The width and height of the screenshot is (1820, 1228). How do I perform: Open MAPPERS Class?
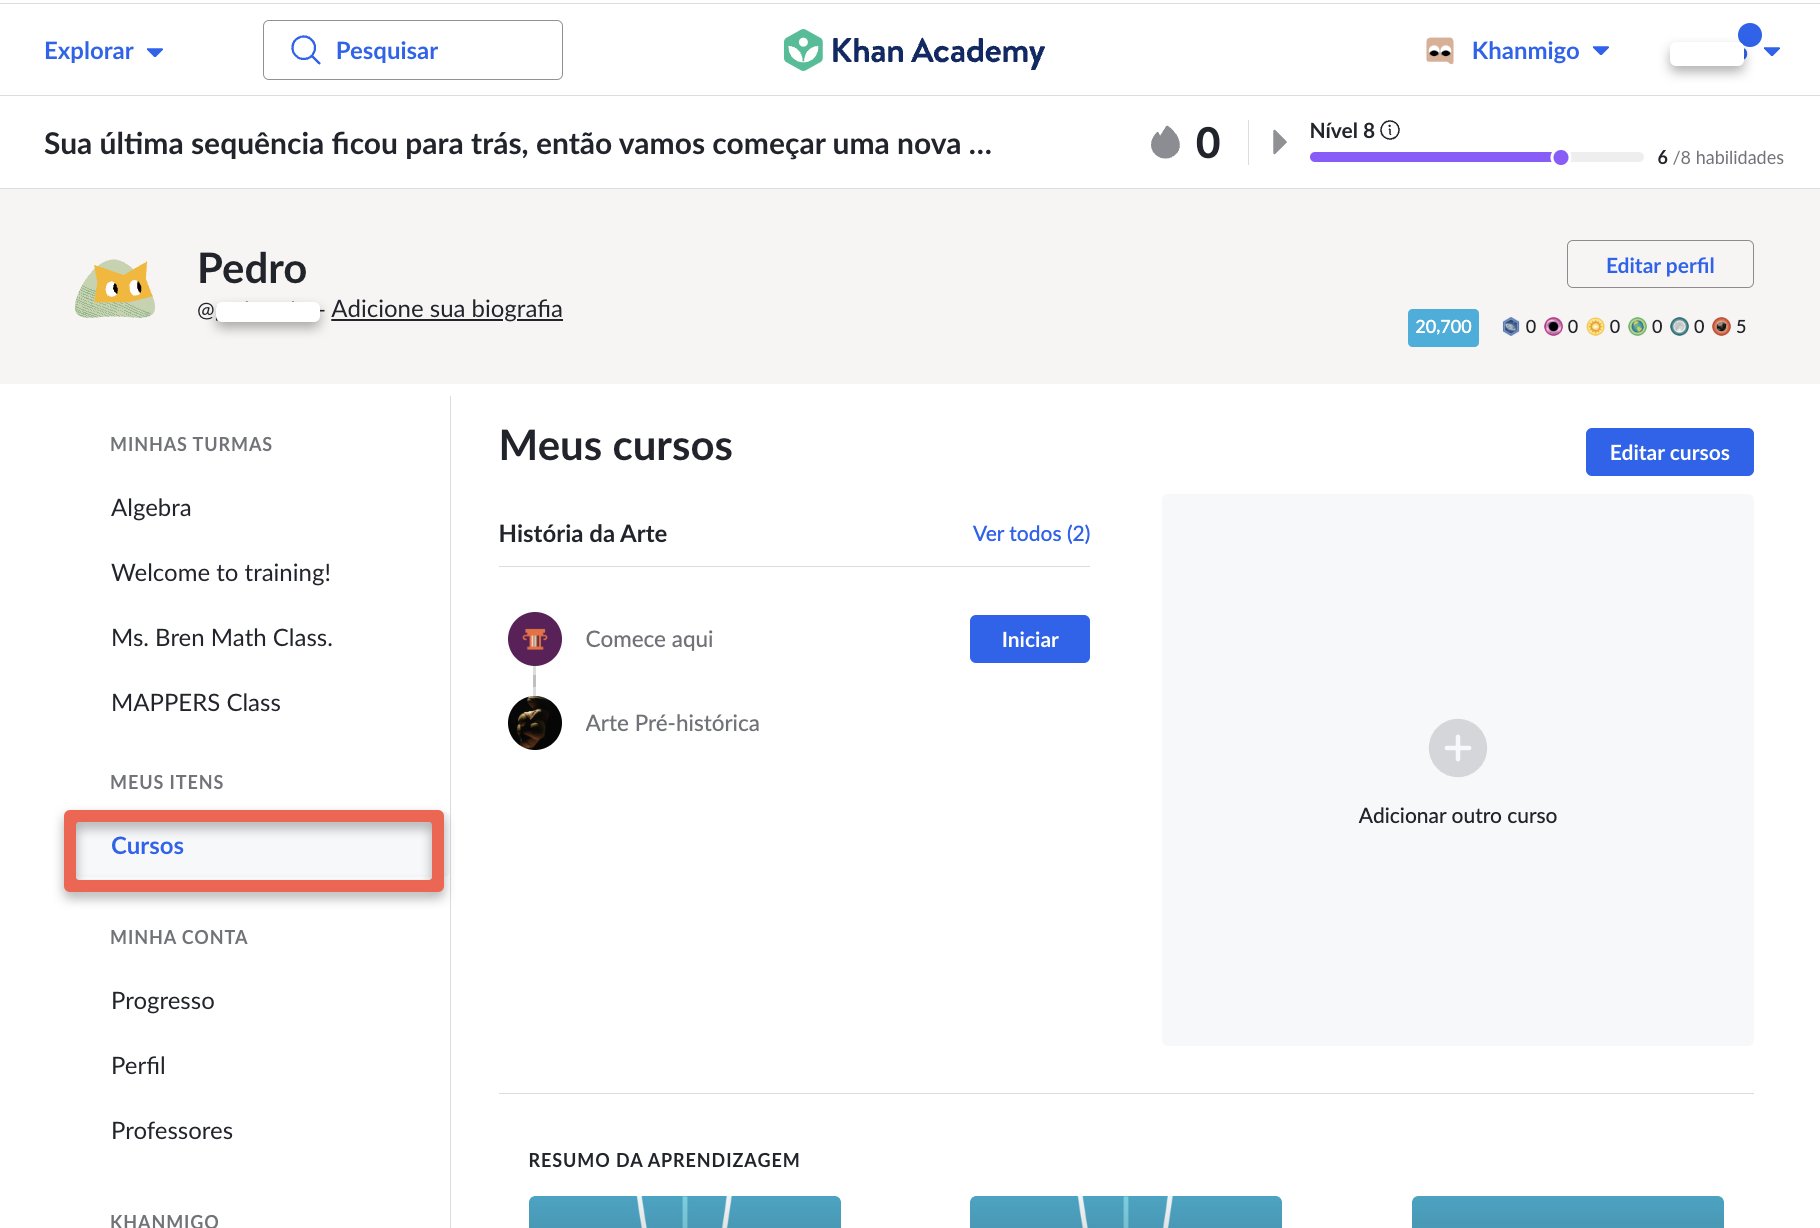(196, 702)
